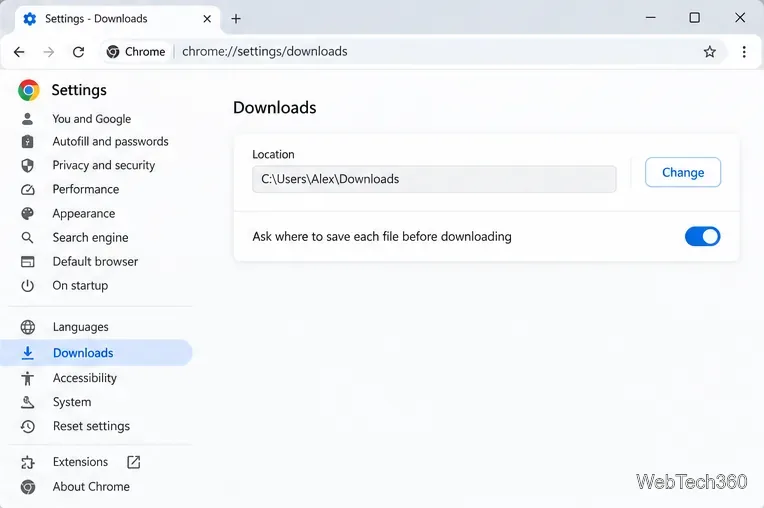Click the About Chrome logo icon

pyautogui.click(x=28, y=487)
